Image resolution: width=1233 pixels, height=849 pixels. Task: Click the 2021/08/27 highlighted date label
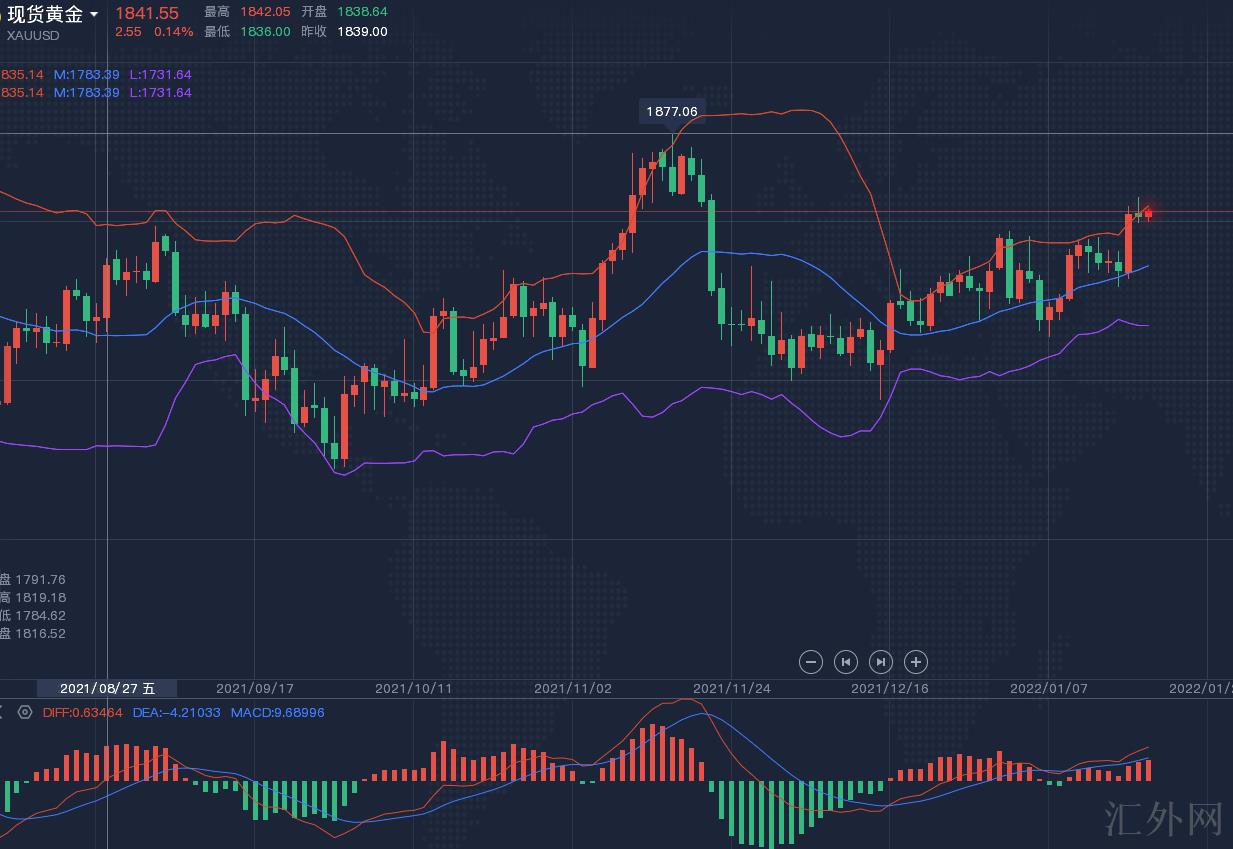coord(107,688)
